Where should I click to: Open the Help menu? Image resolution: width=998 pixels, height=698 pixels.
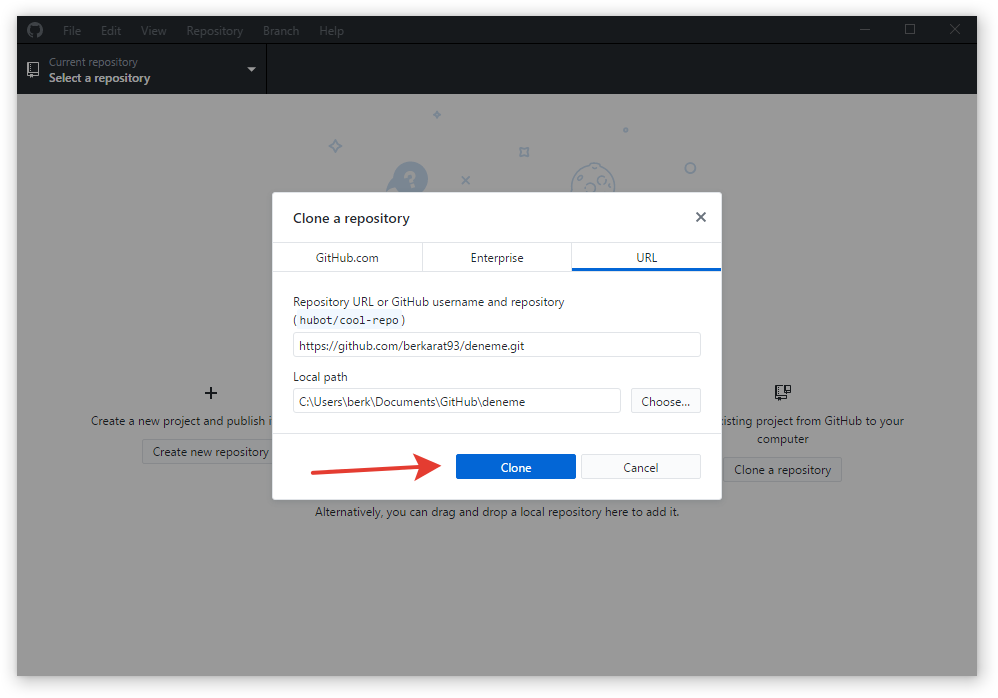pyautogui.click(x=332, y=31)
